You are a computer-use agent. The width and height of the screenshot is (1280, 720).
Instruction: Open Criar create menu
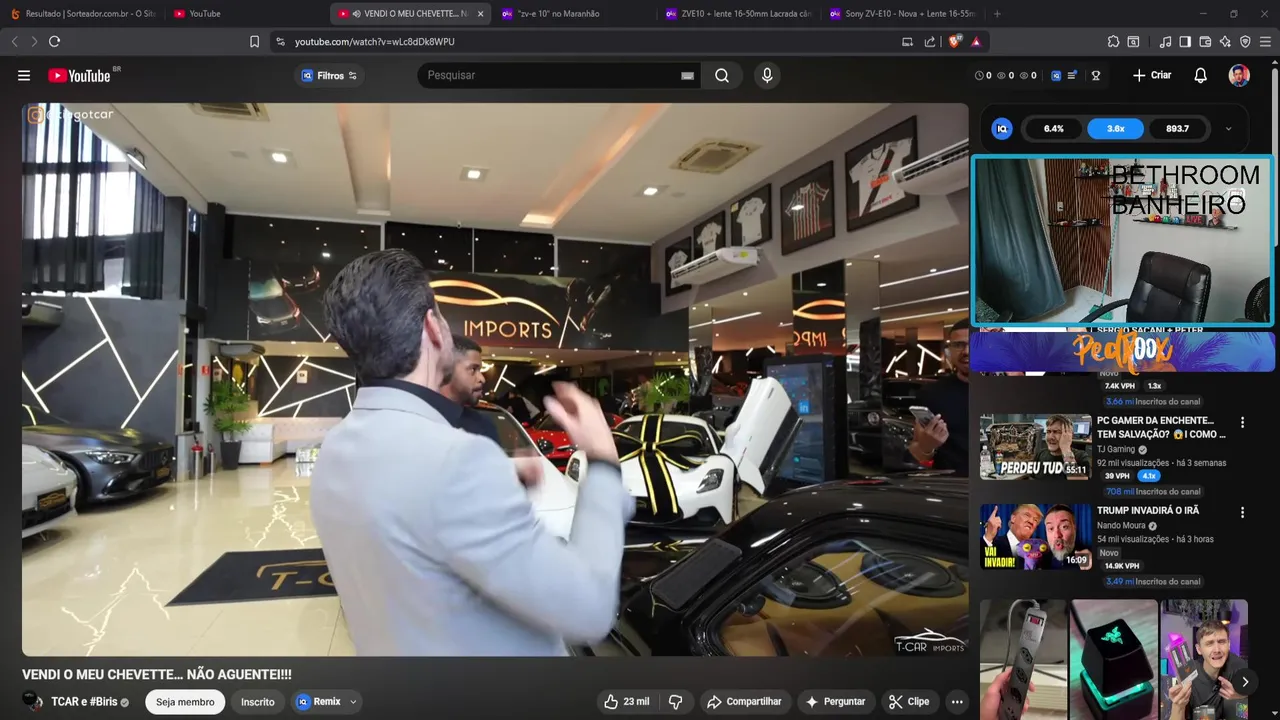pos(1152,75)
